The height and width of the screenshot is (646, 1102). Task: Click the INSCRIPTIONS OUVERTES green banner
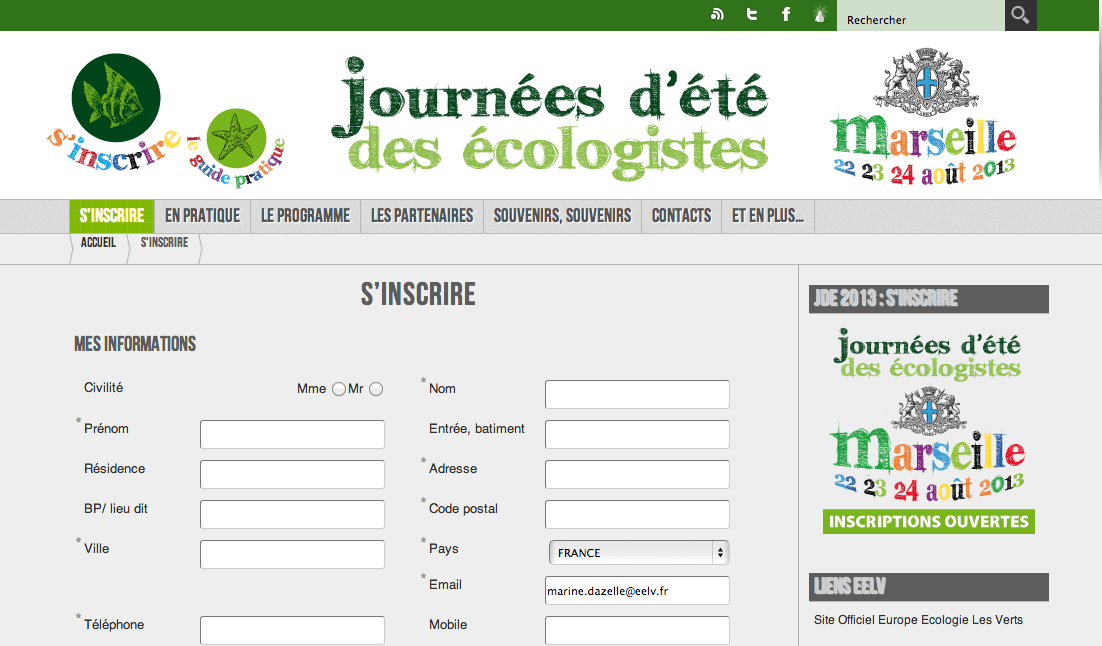[x=928, y=521]
